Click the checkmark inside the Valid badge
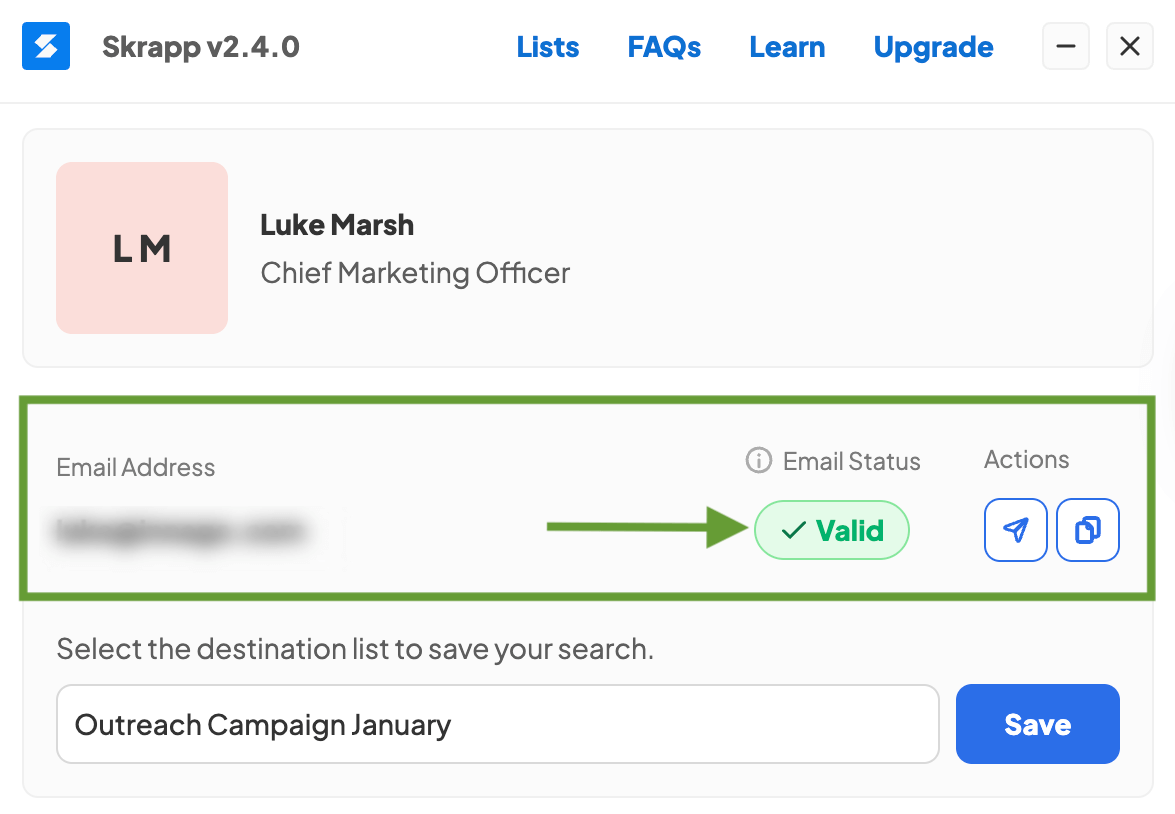The image size is (1175, 814). pyautogui.click(x=792, y=530)
